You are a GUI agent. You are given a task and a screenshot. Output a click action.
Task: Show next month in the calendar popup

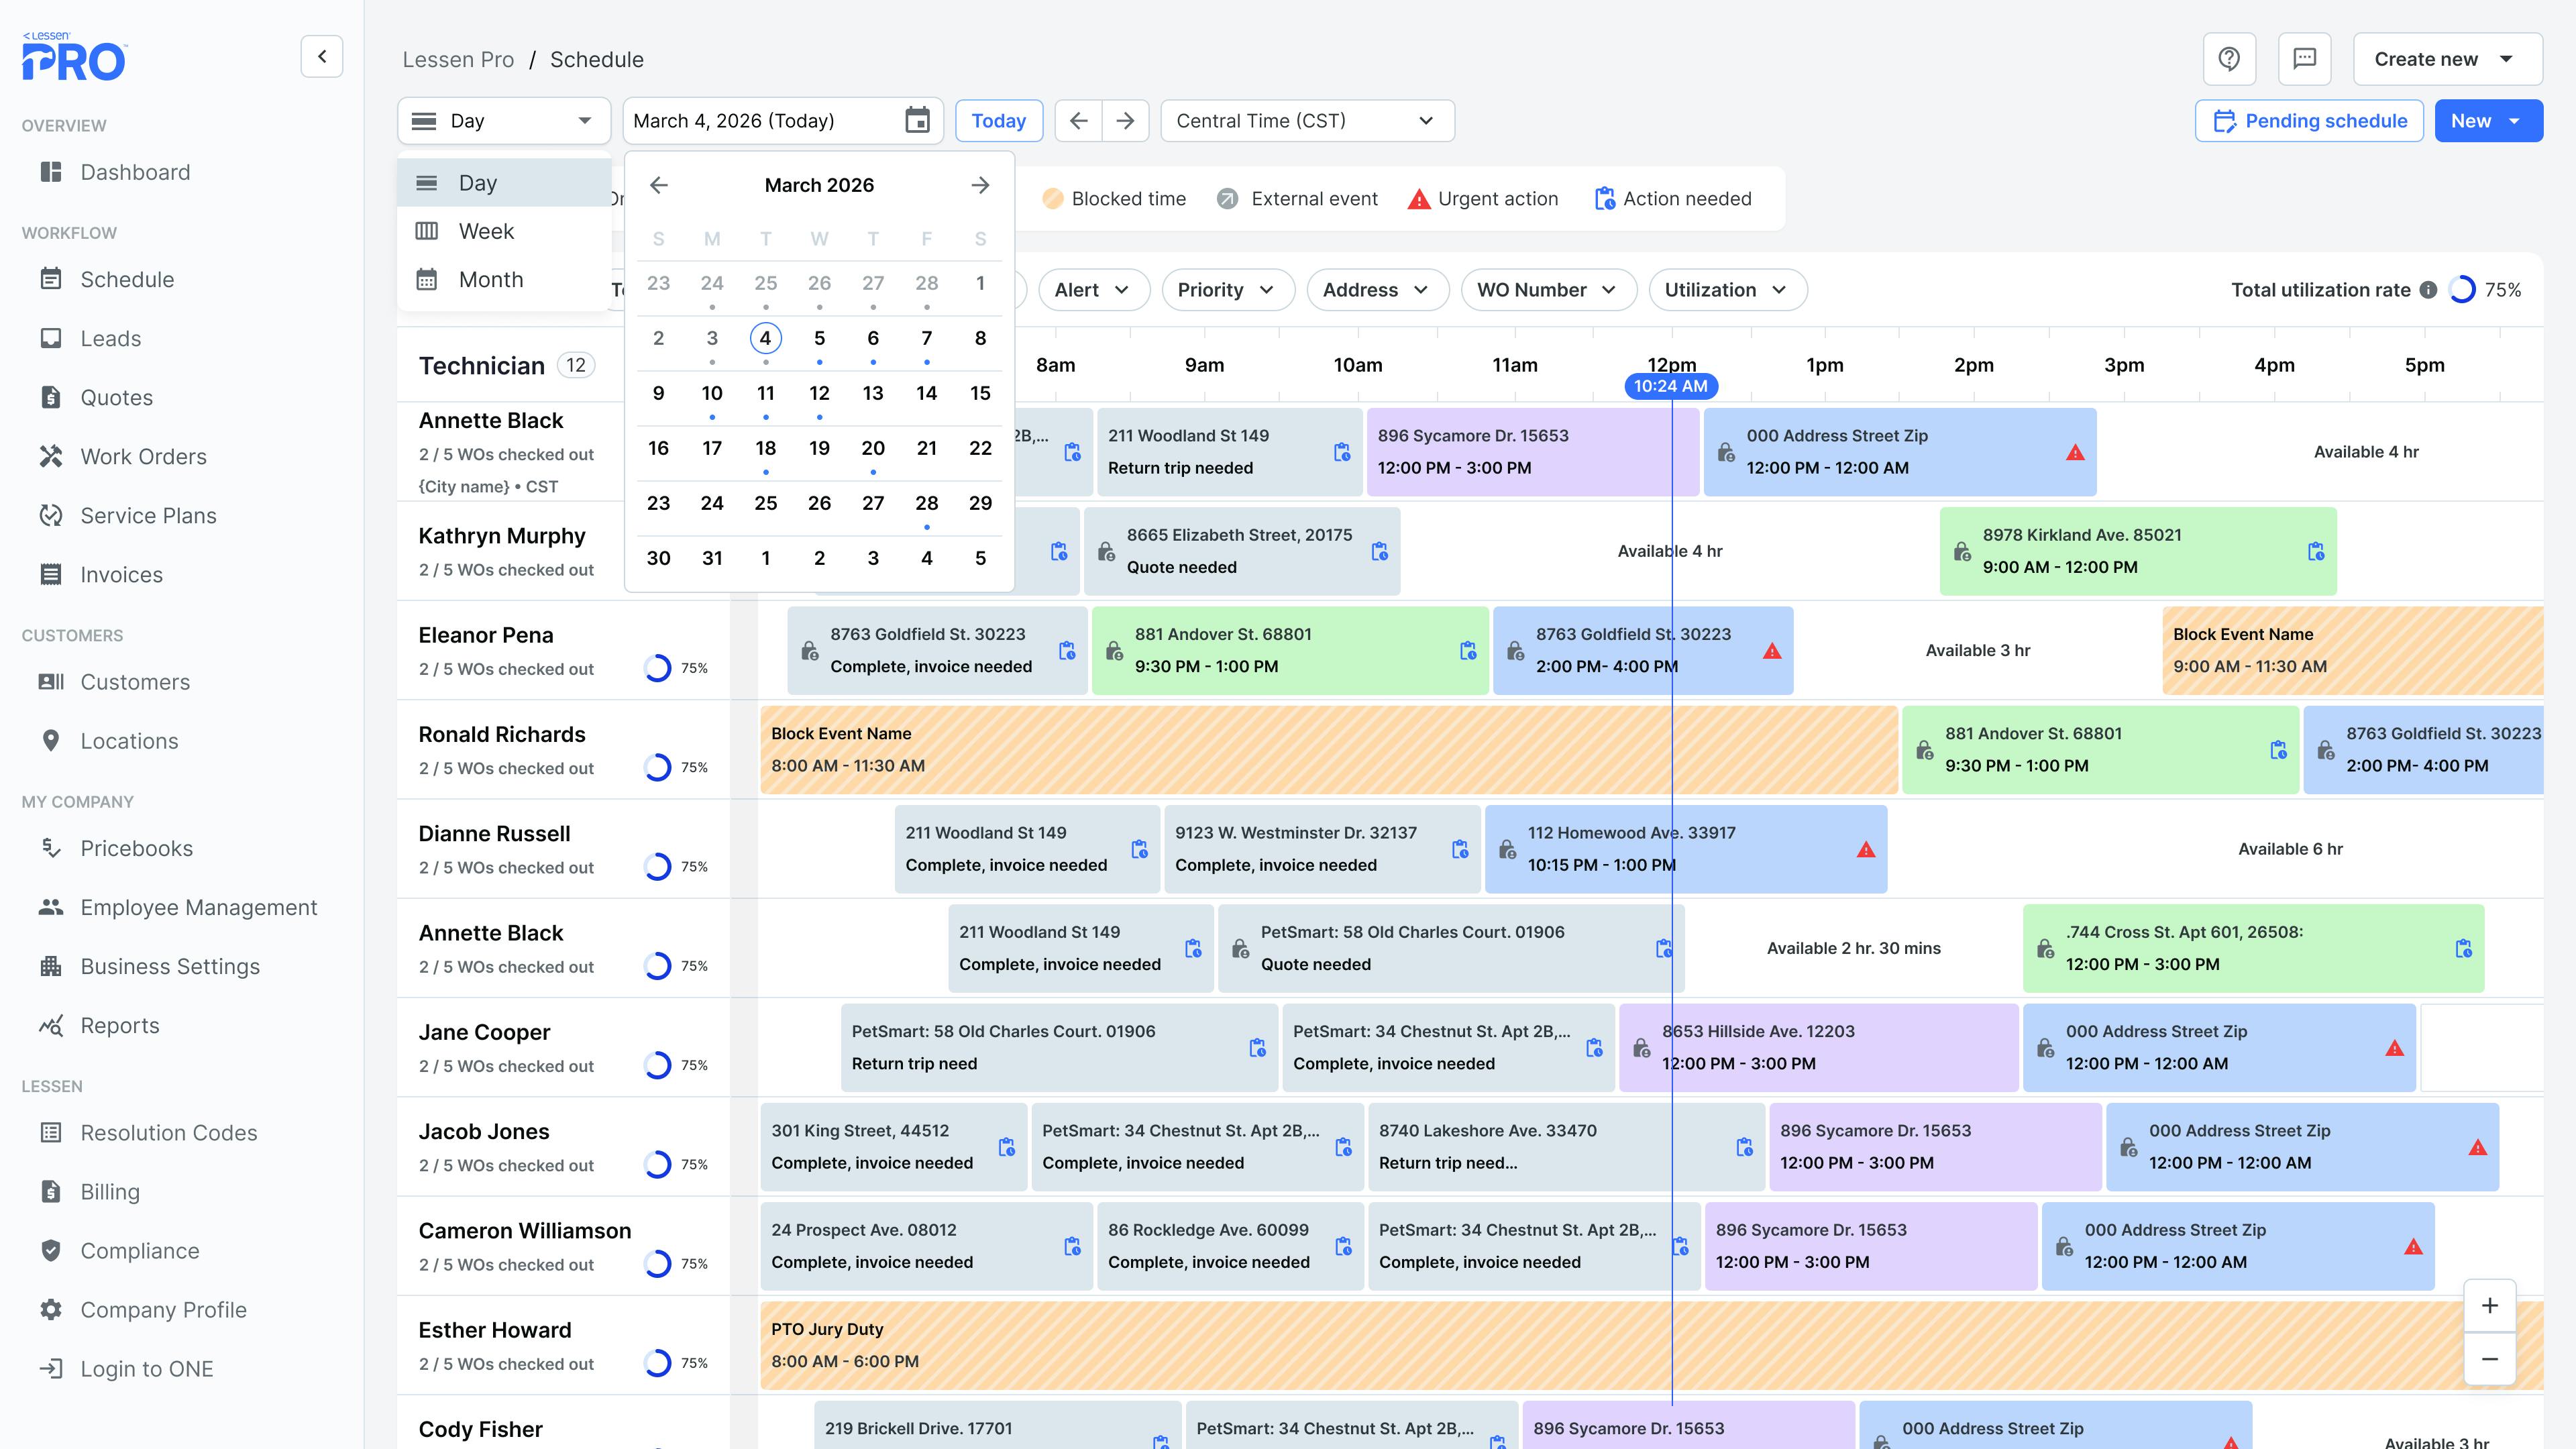tap(980, 185)
